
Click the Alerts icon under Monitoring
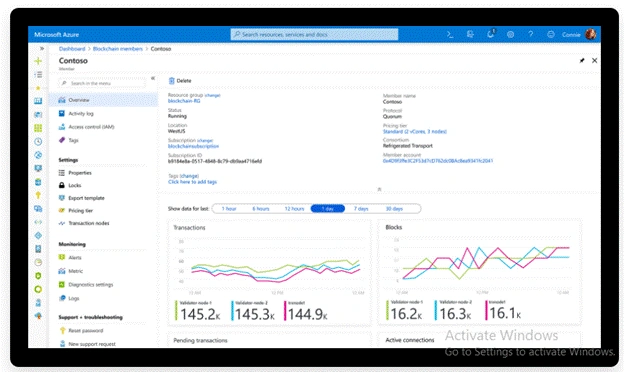(x=62, y=257)
